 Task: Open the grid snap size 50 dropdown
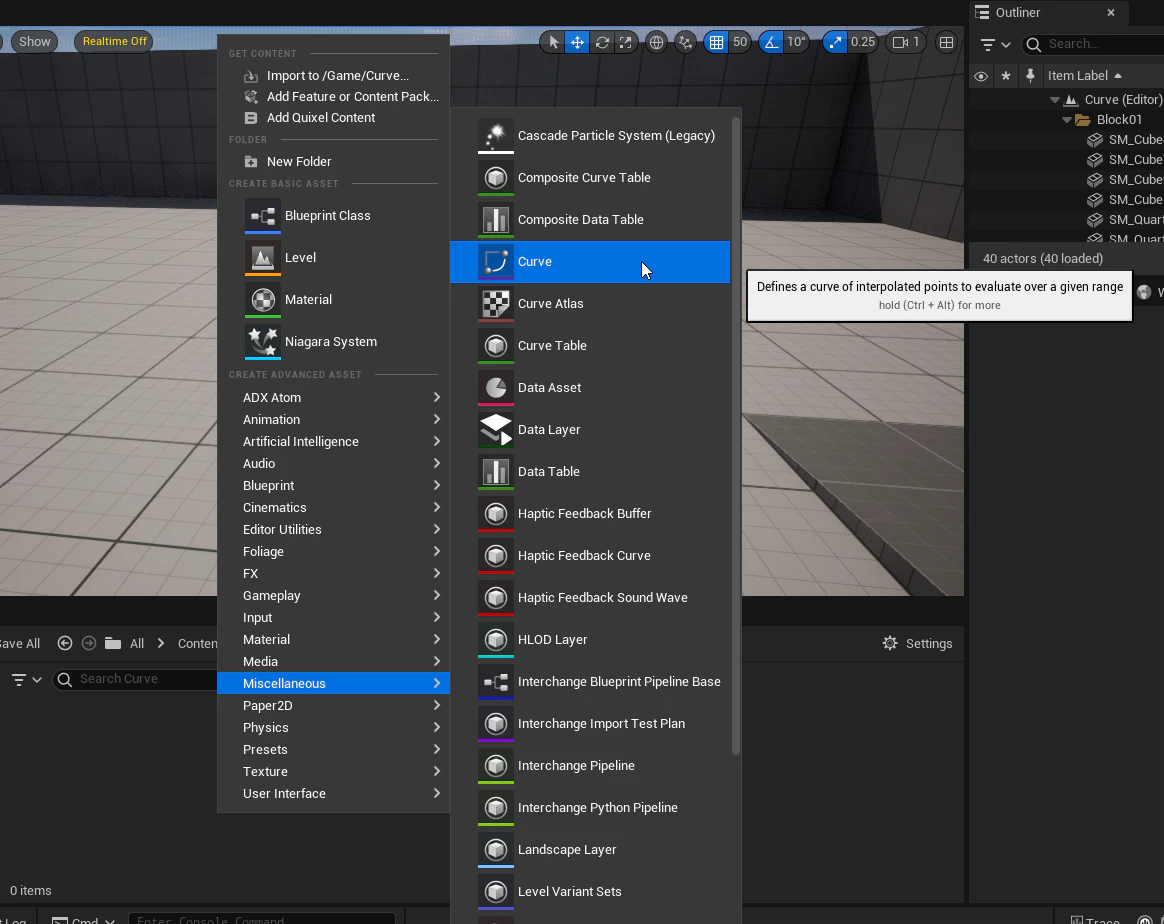point(740,42)
